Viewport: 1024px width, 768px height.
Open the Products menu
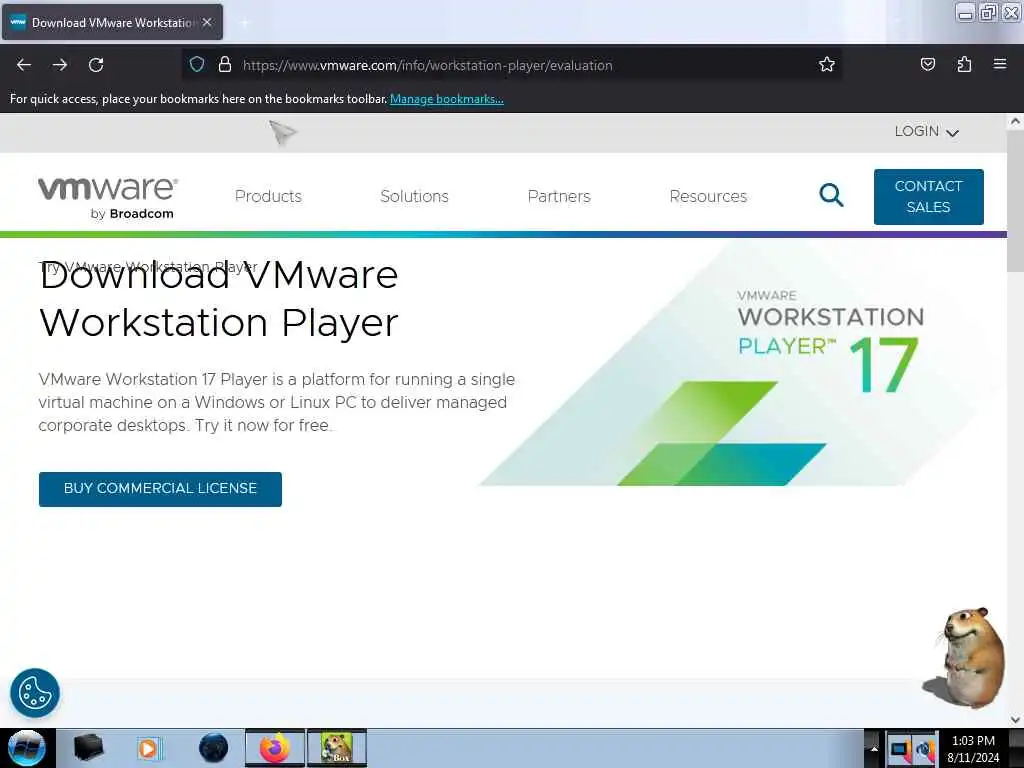pyautogui.click(x=268, y=196)
